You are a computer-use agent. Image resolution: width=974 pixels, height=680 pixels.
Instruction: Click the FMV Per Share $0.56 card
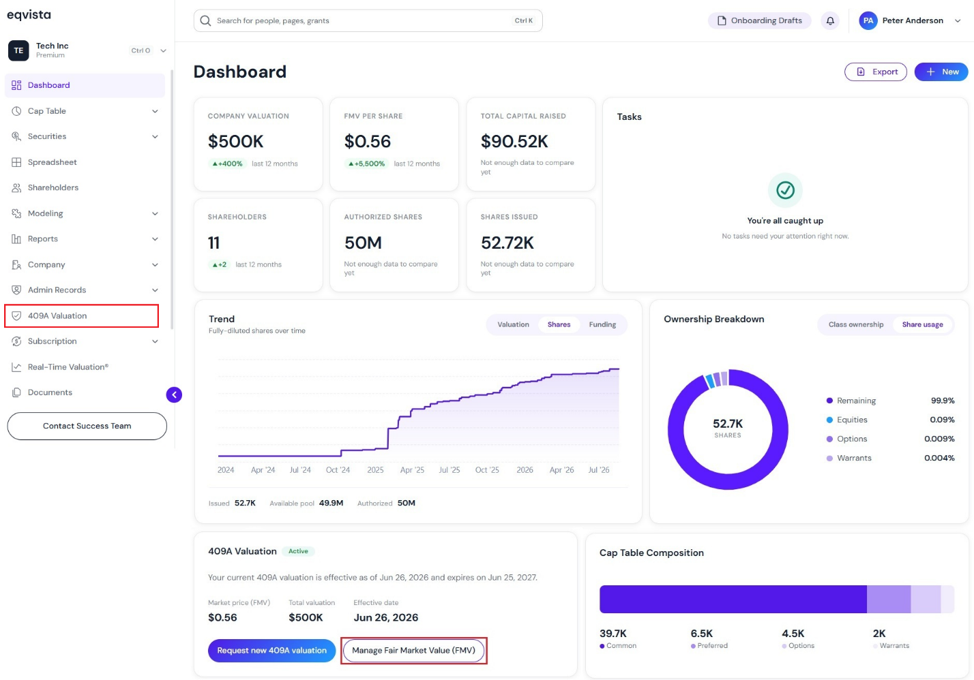[394, 144]
